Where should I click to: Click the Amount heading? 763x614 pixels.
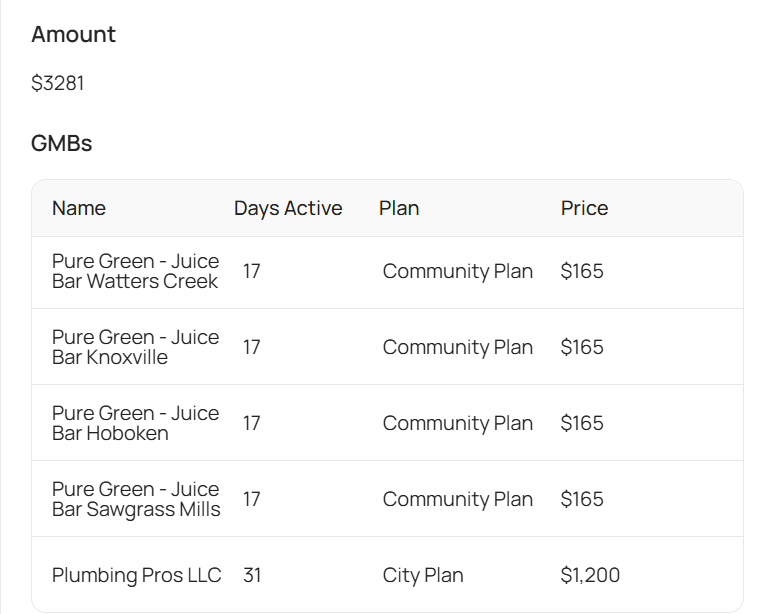[73, 34]
